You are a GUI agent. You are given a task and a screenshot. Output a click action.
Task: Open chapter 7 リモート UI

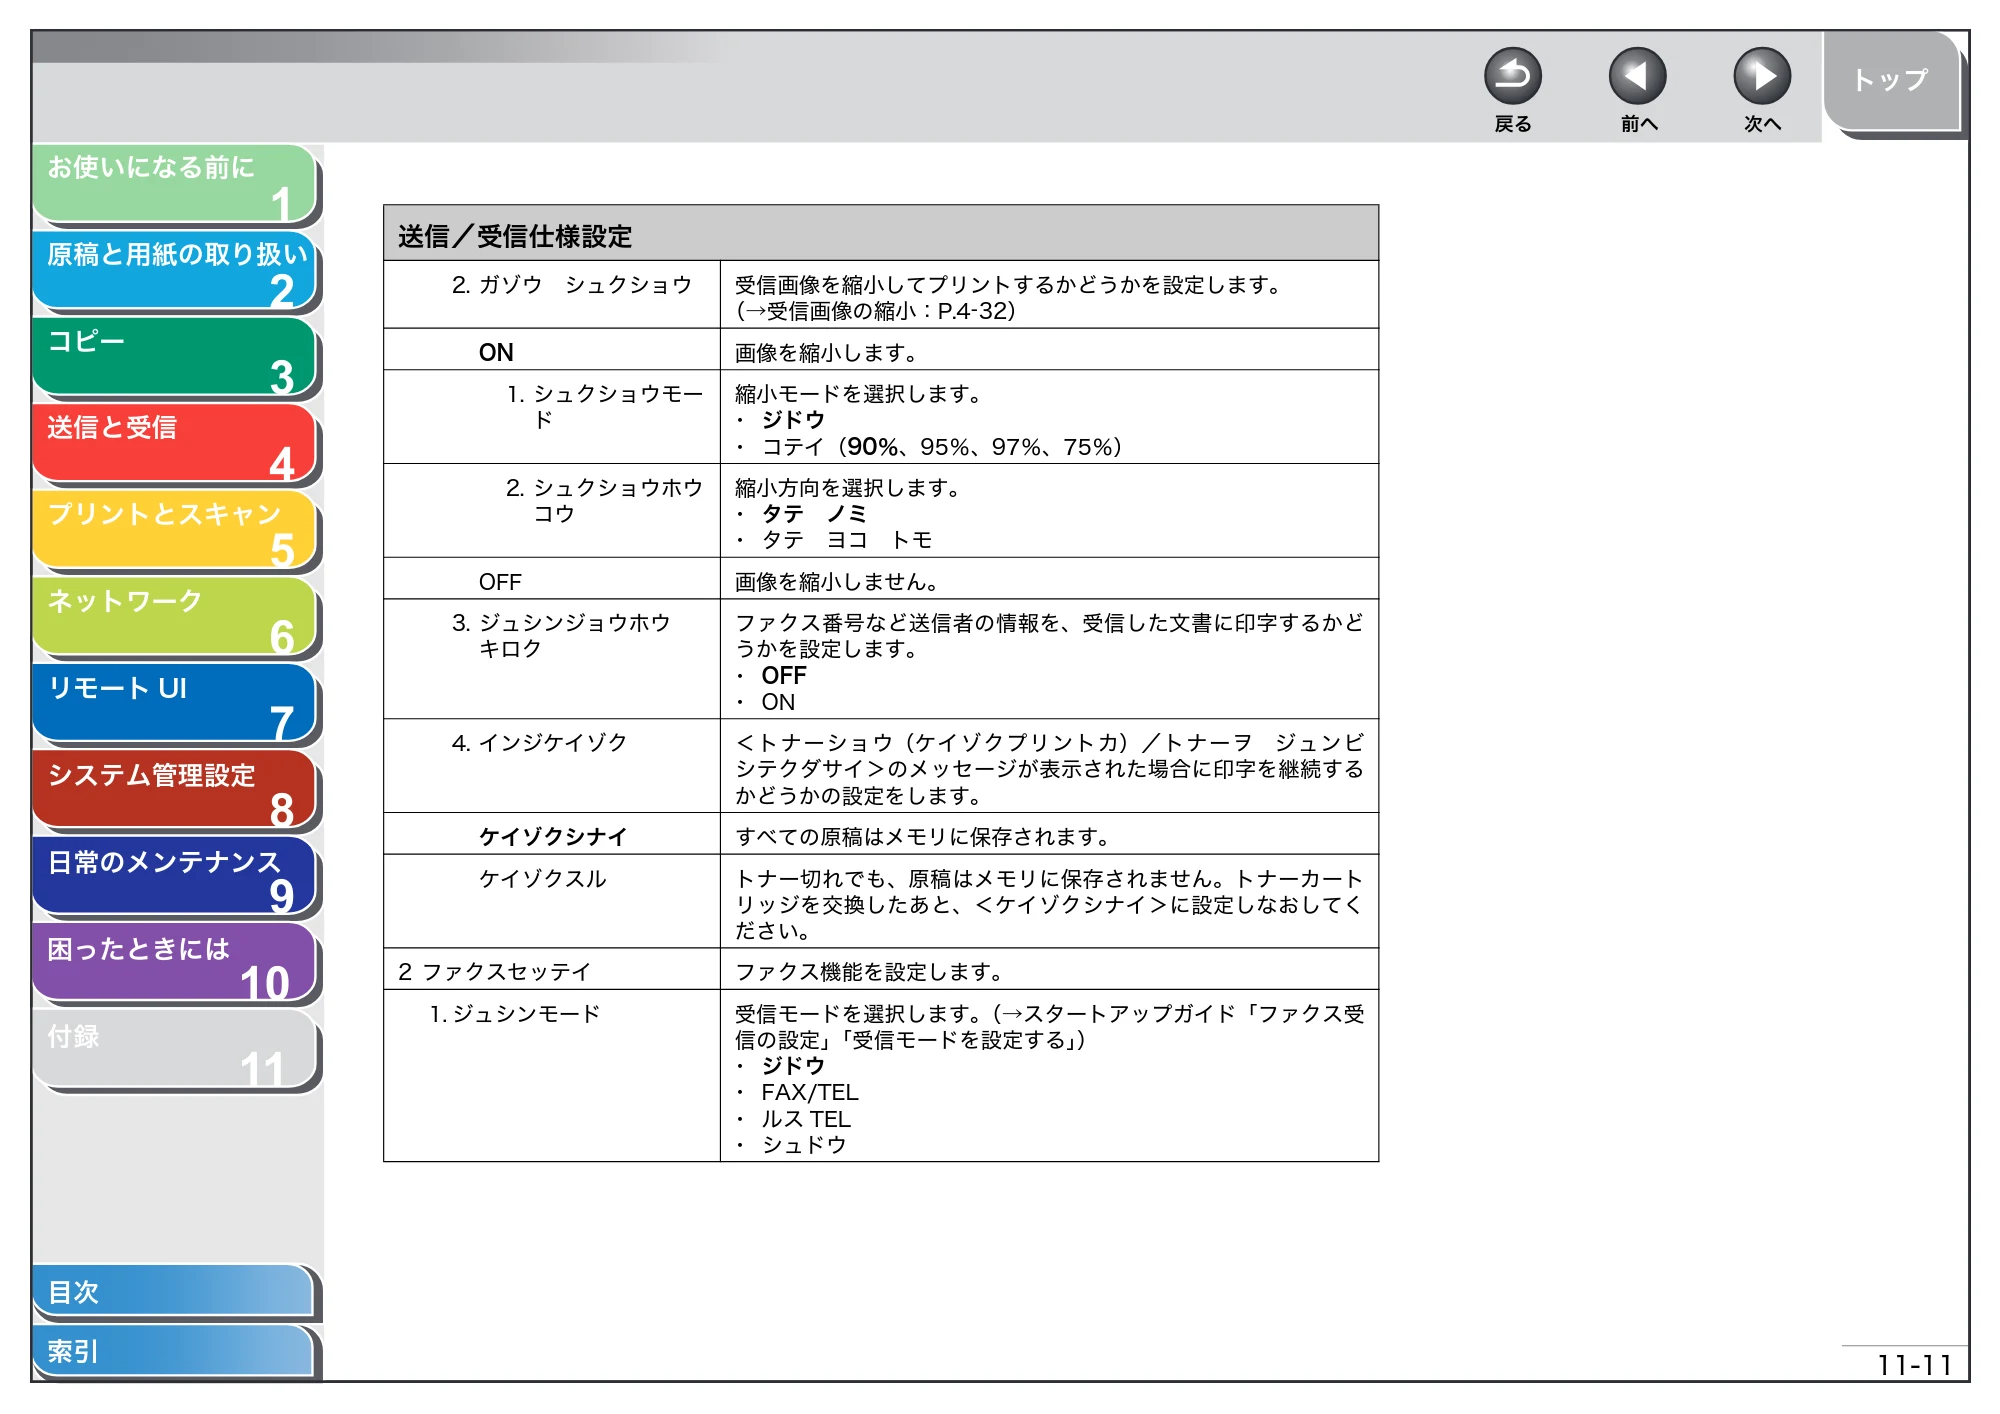click(175, 704)
